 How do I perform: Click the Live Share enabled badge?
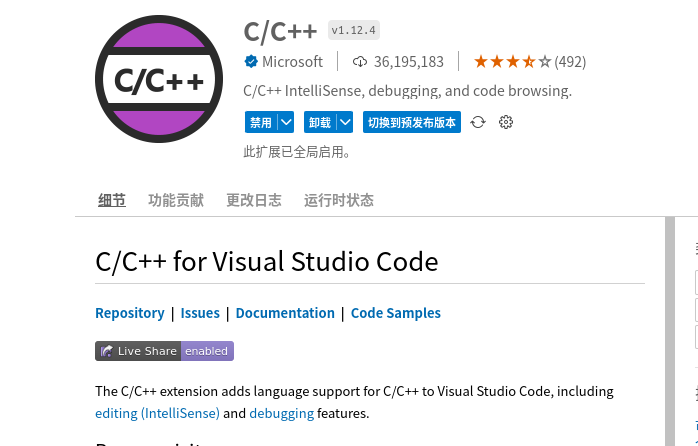click(164, 351)
